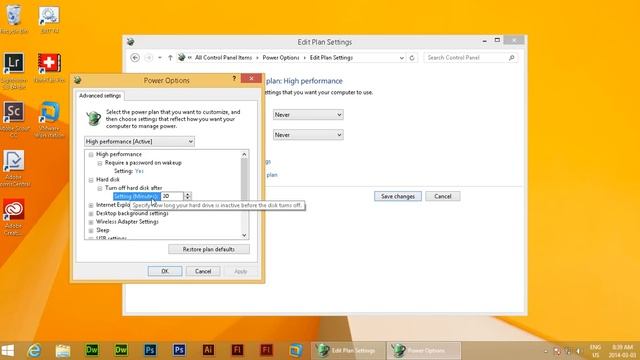This screenshot has width=640, height=360.
Task: Click Restore plan defaults button
Action: [209, 249]
